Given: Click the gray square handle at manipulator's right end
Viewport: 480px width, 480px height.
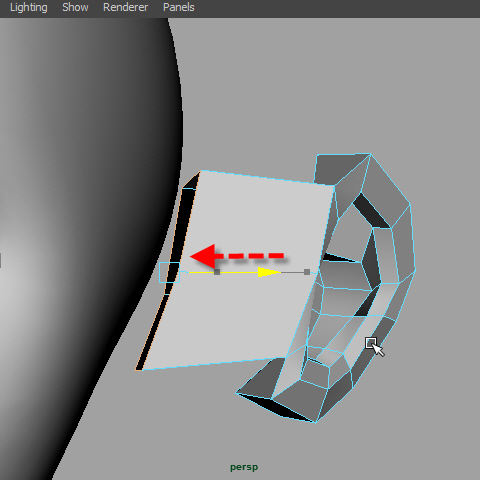Looking at the screenshot, I should (307, 272).
